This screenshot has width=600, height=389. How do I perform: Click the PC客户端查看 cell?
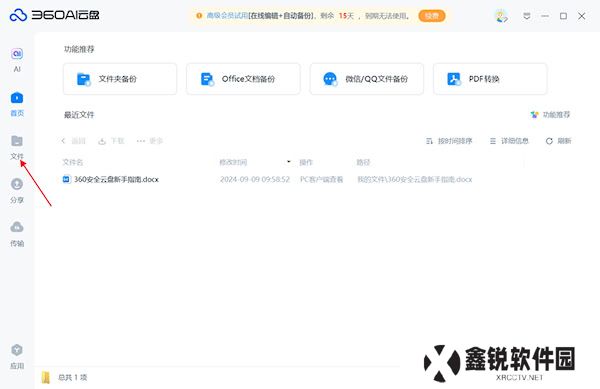321,179
